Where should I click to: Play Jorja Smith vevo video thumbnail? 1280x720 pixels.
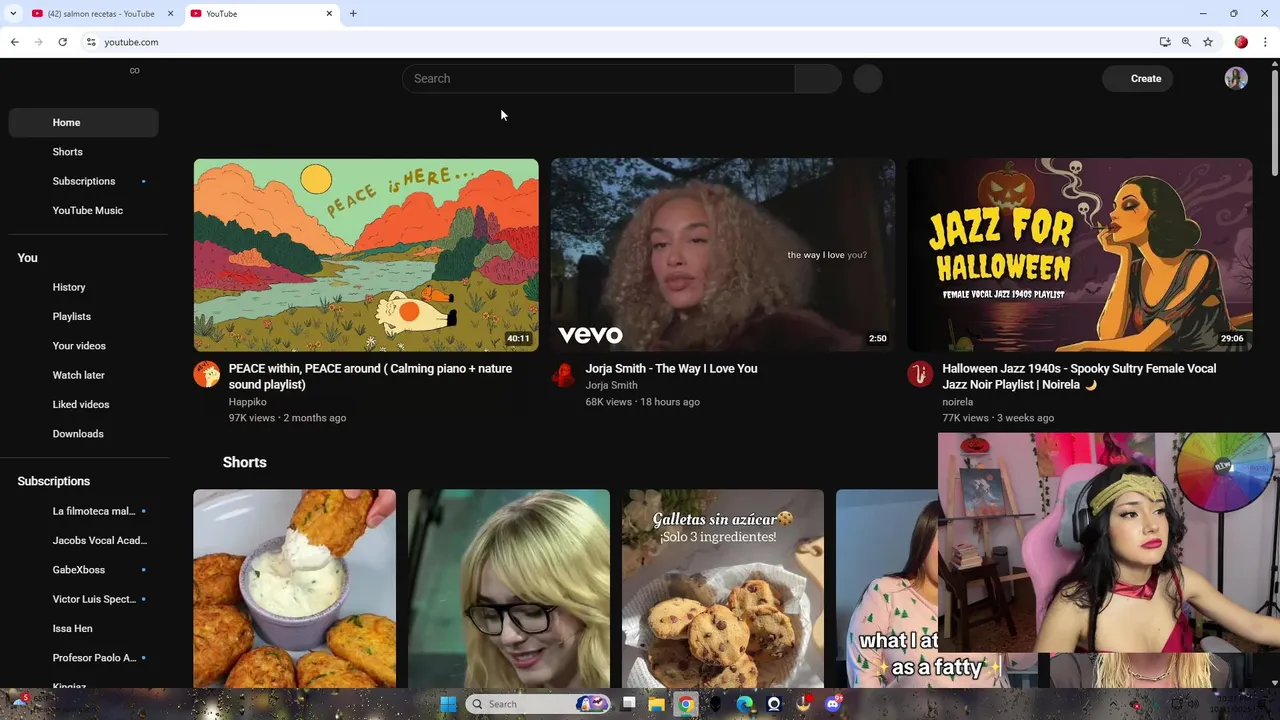pos(723,255)
